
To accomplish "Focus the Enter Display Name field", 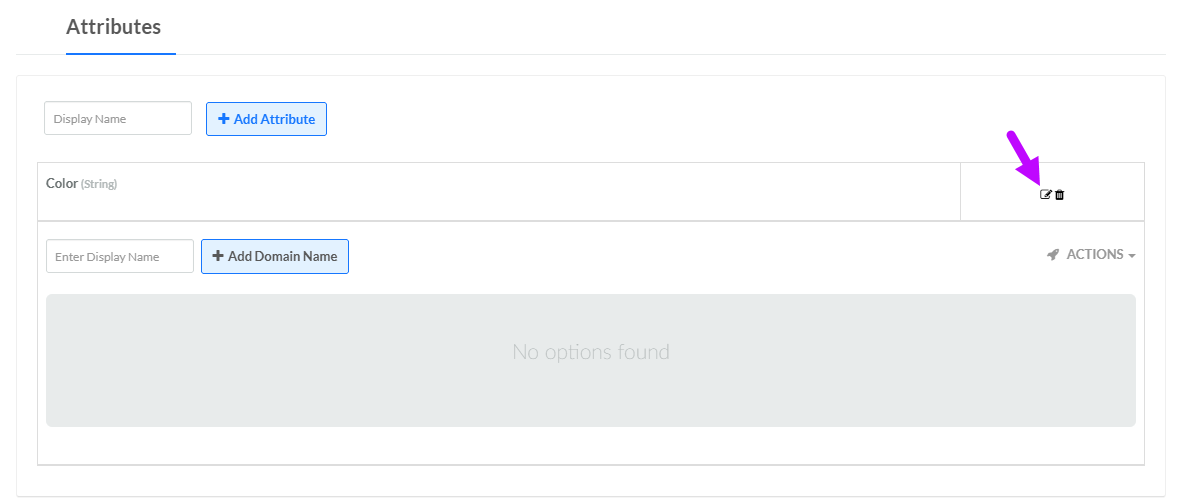I will pos(120,256).
